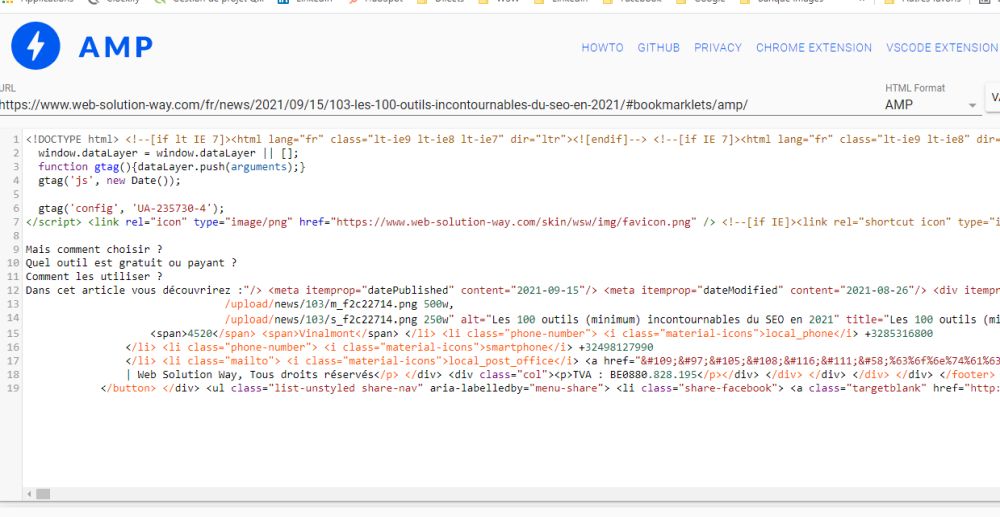1000x517 pixels.
Task: Click the line 'Mais comment choisir ?'
Action: point(94,249)
